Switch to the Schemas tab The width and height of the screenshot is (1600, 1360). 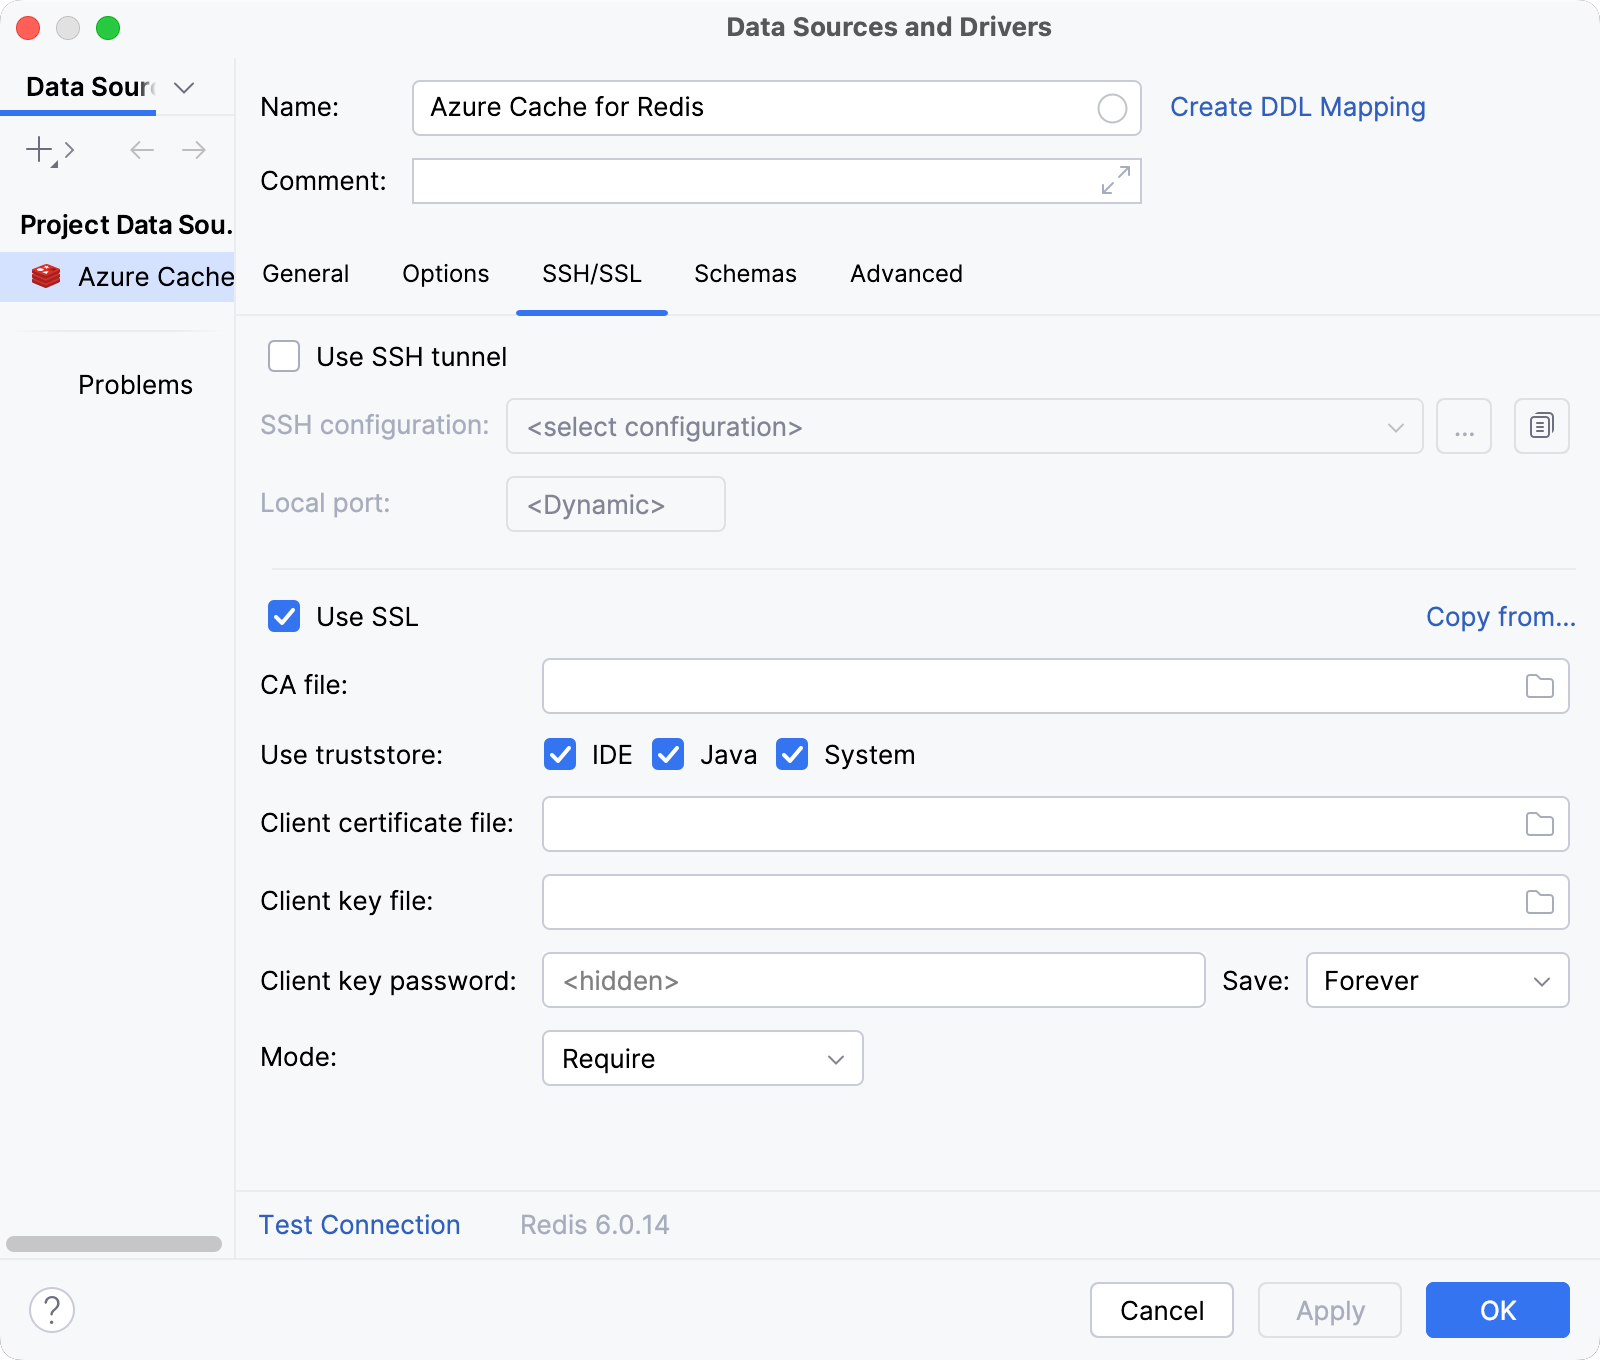pos(745,274)
